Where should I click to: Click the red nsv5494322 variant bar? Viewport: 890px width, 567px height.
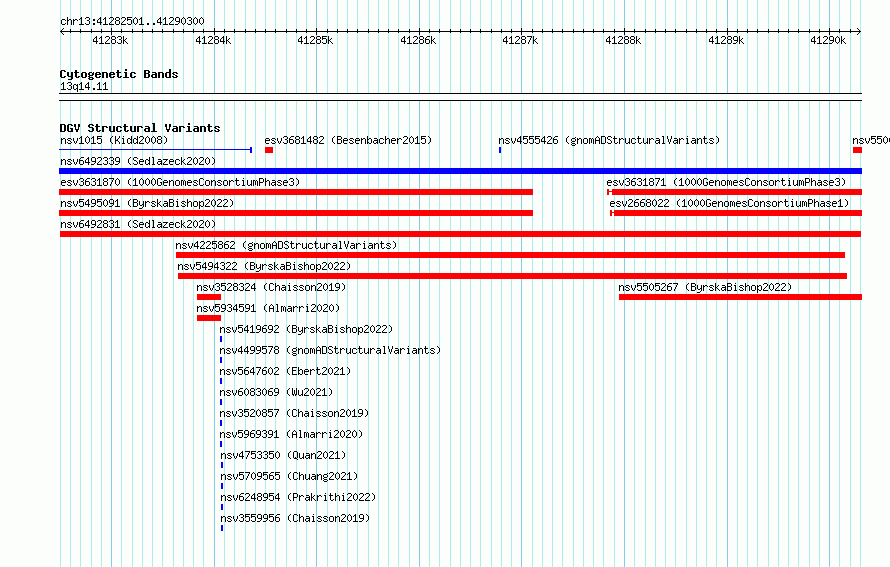[513, 276]
